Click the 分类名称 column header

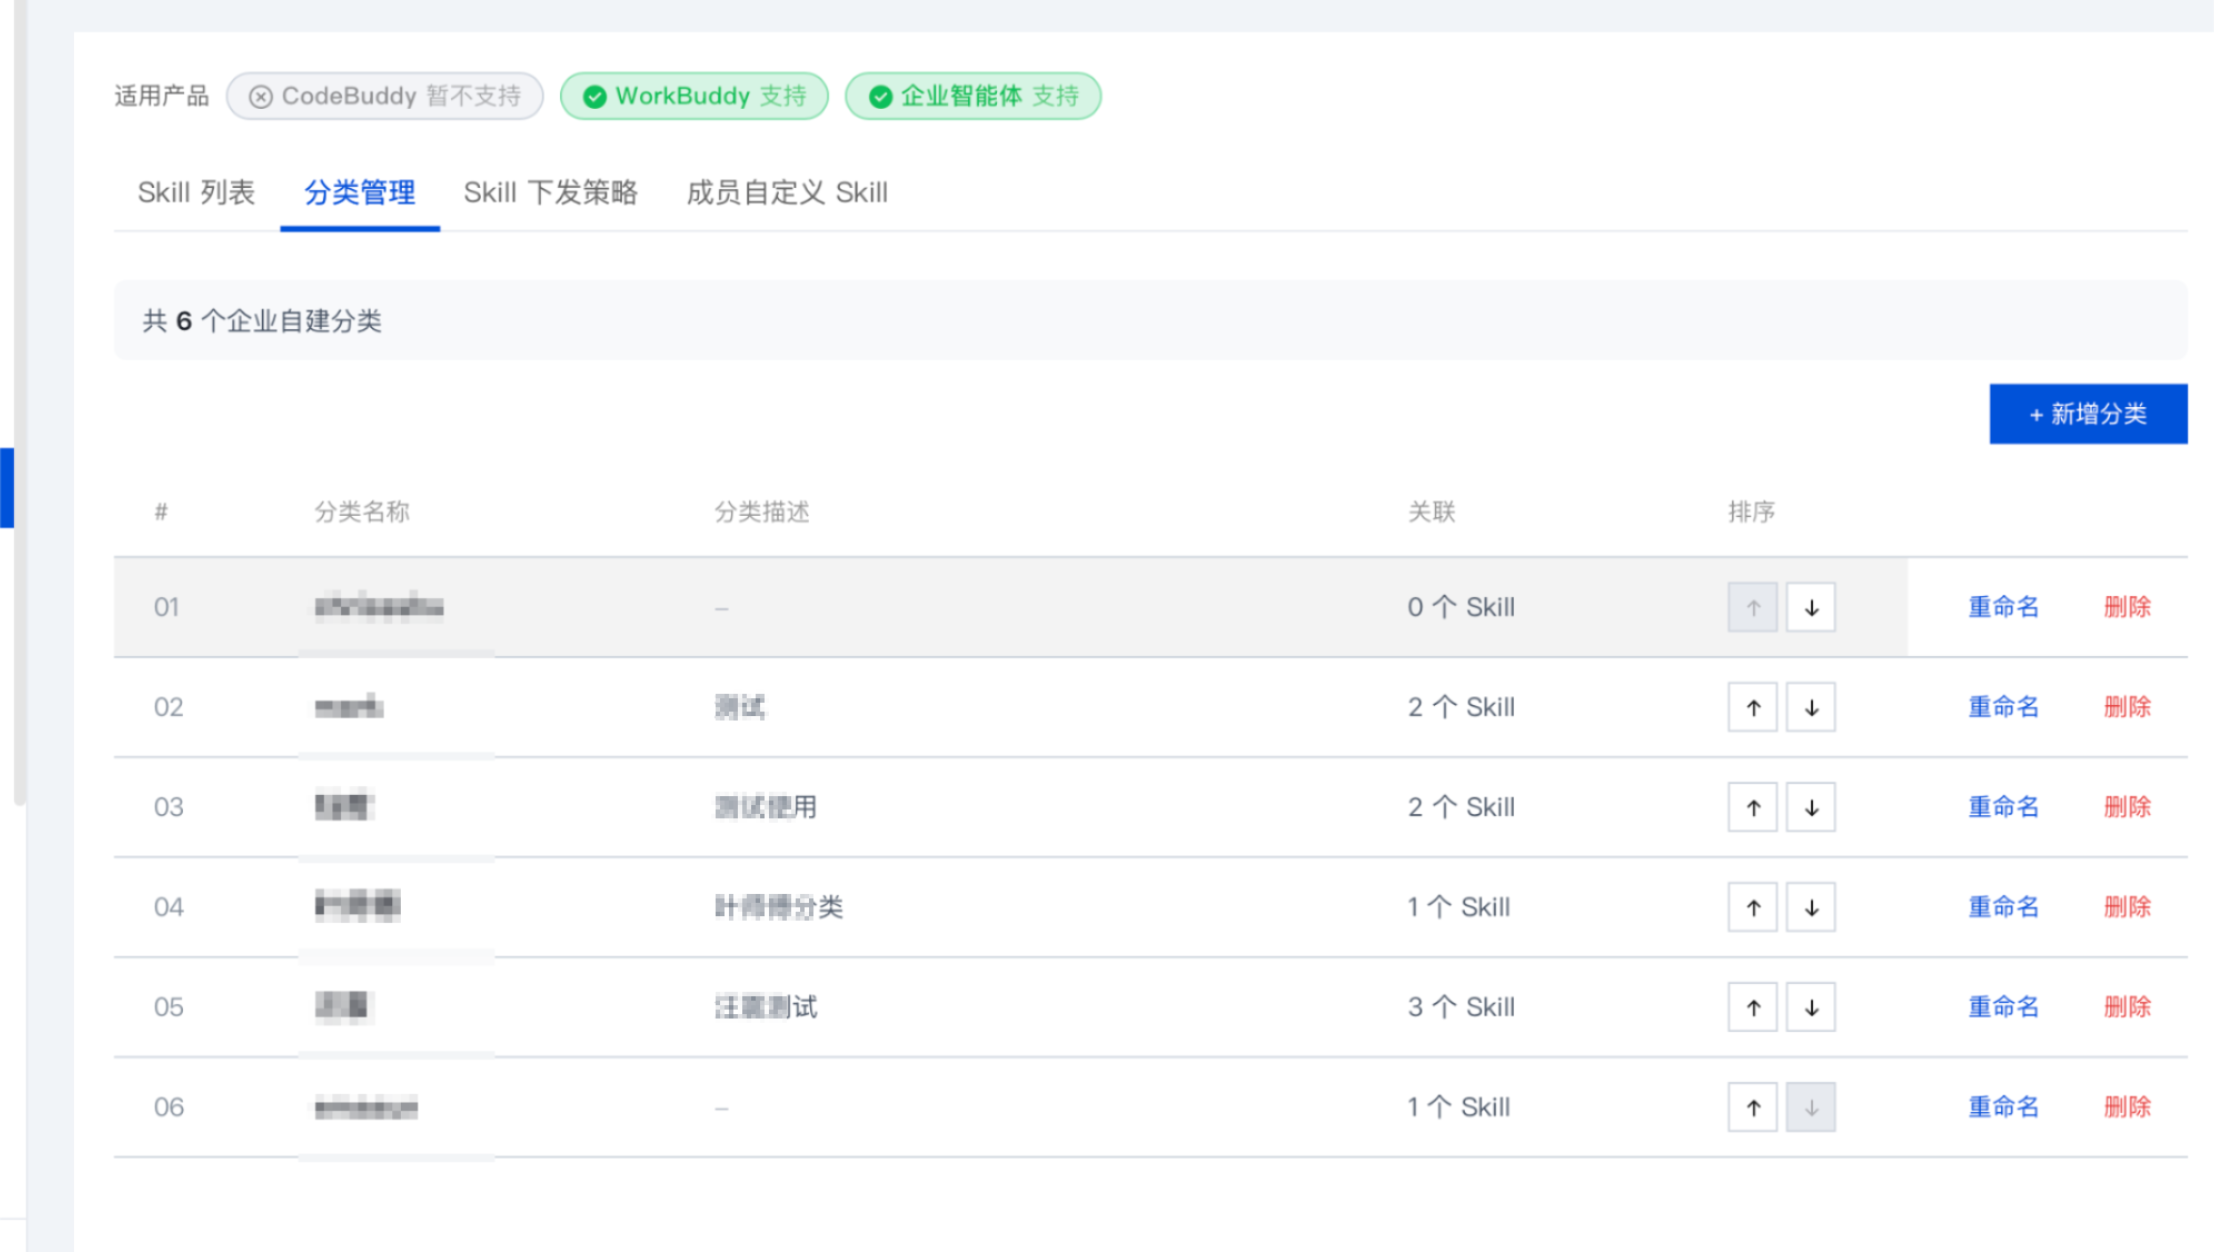362,512
